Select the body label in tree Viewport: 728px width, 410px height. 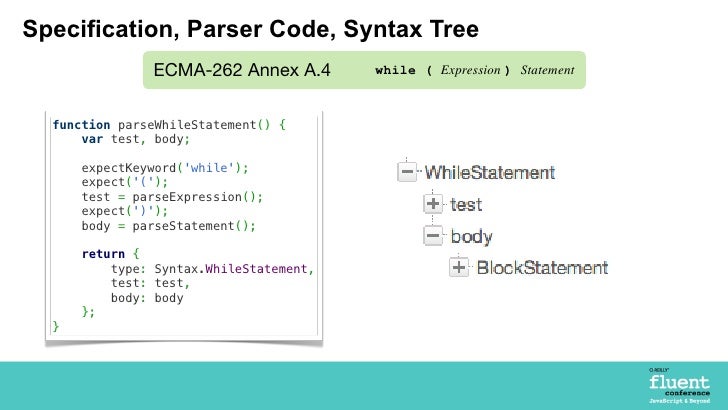click(x=471, y=237)
